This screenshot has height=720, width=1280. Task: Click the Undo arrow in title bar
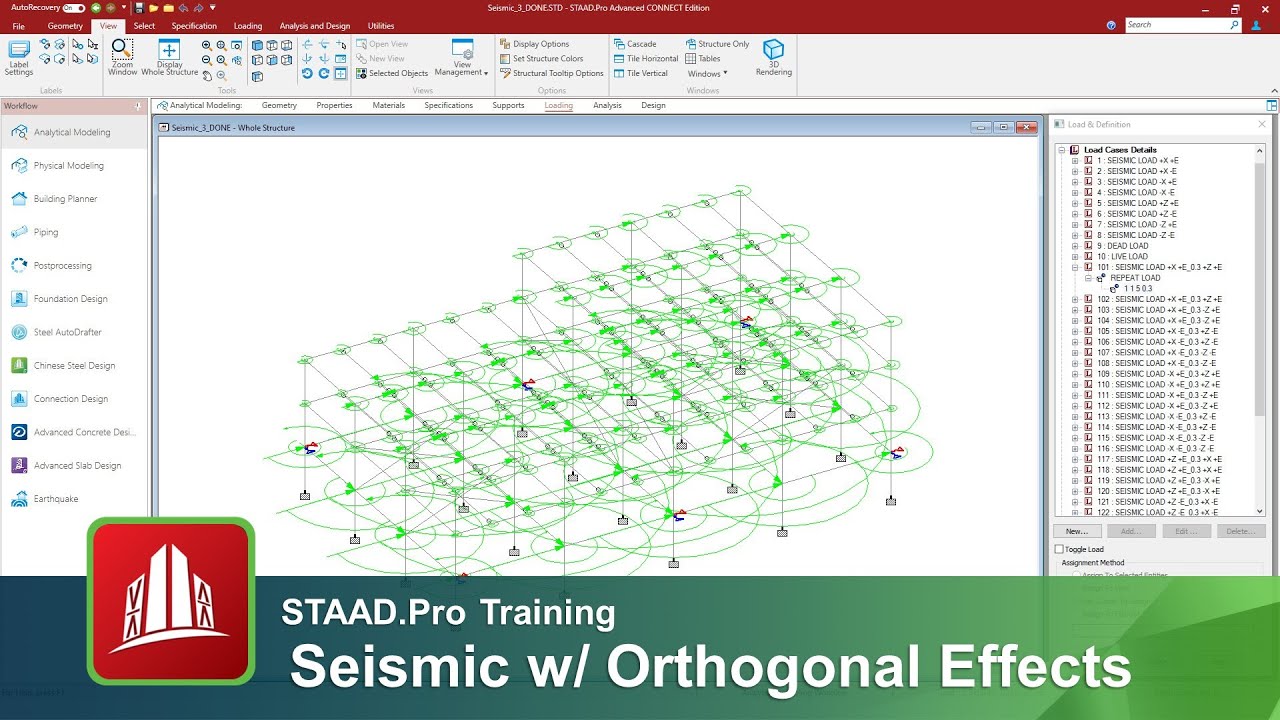pyautogui.click(x=183, y=8)
